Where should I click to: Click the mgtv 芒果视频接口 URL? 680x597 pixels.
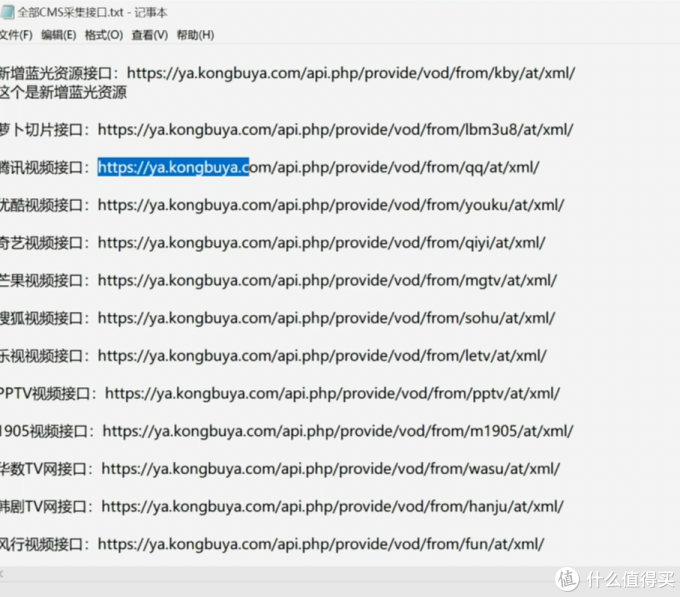coord(327,281)
